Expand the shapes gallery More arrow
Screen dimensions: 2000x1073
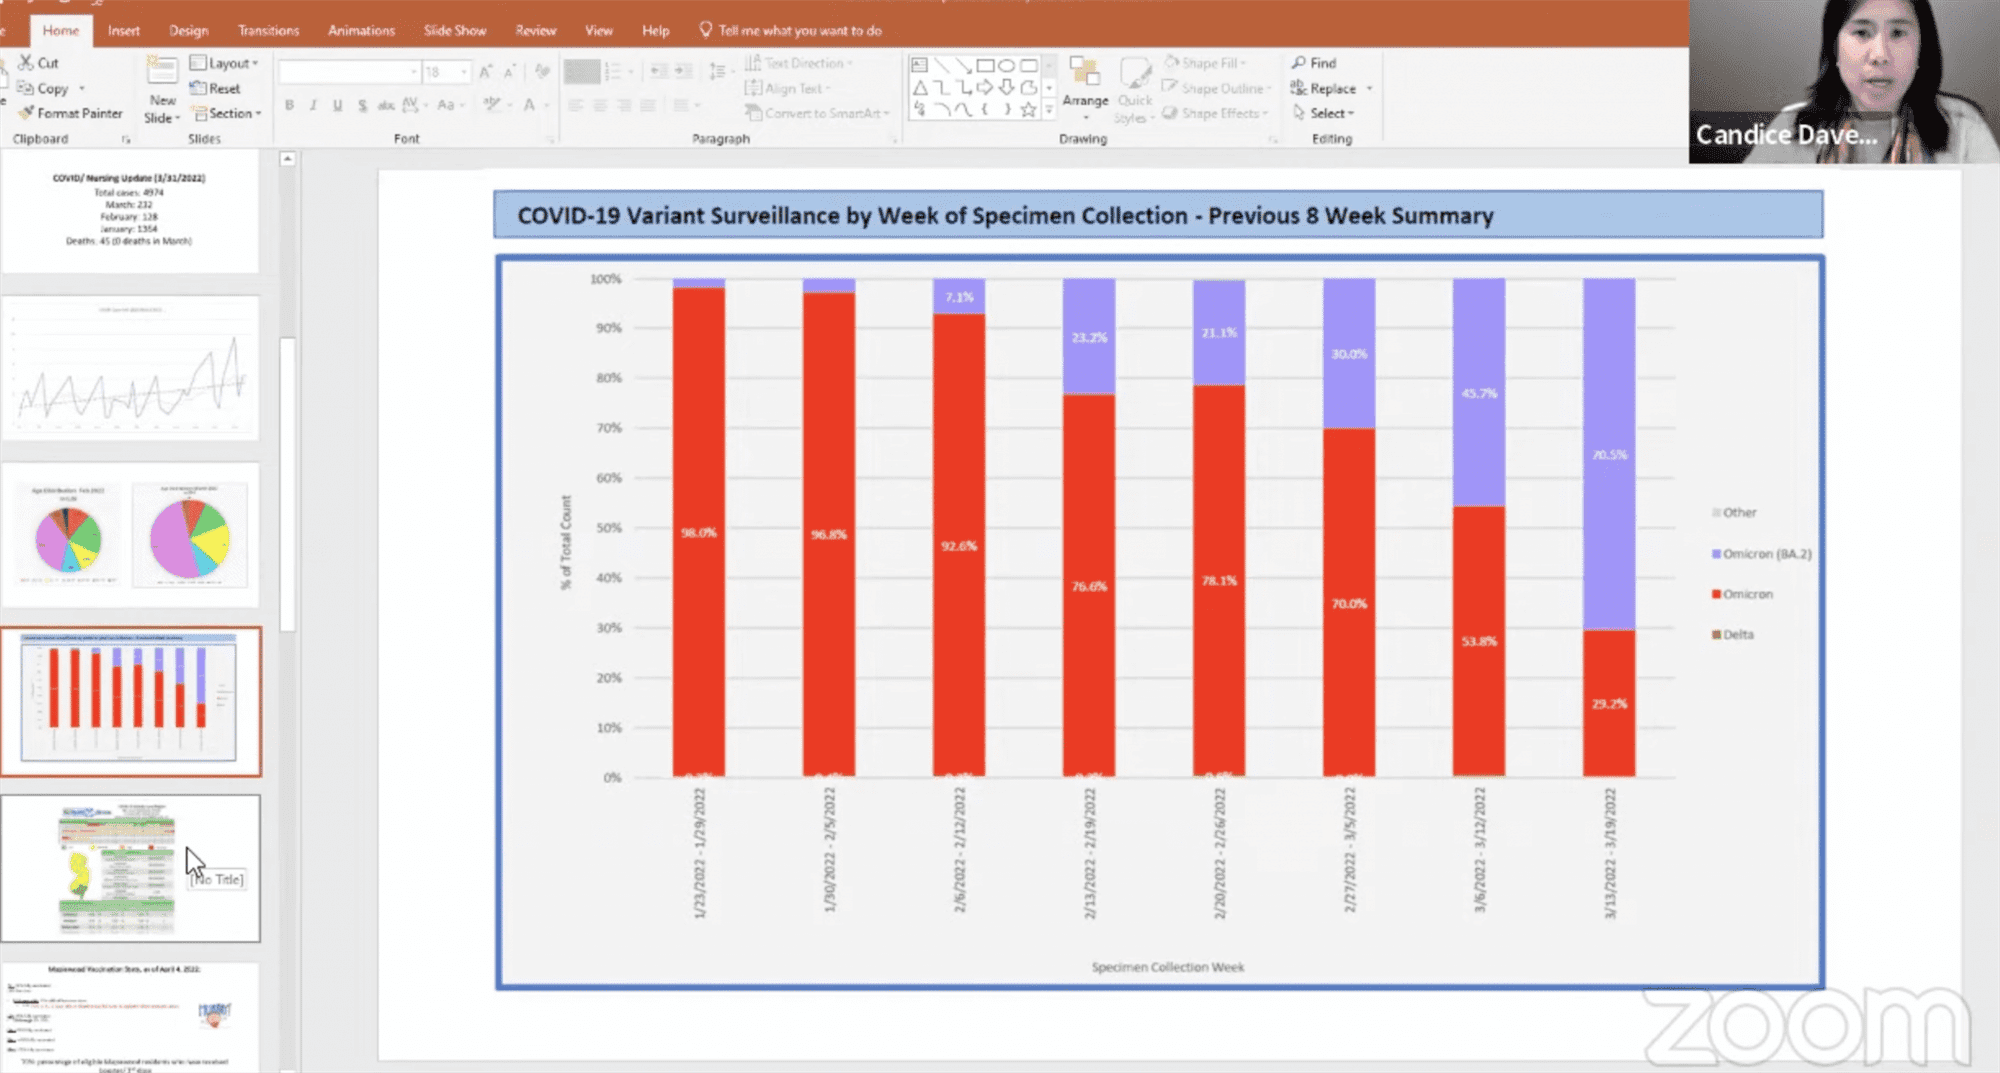(x=1049, y=110)
